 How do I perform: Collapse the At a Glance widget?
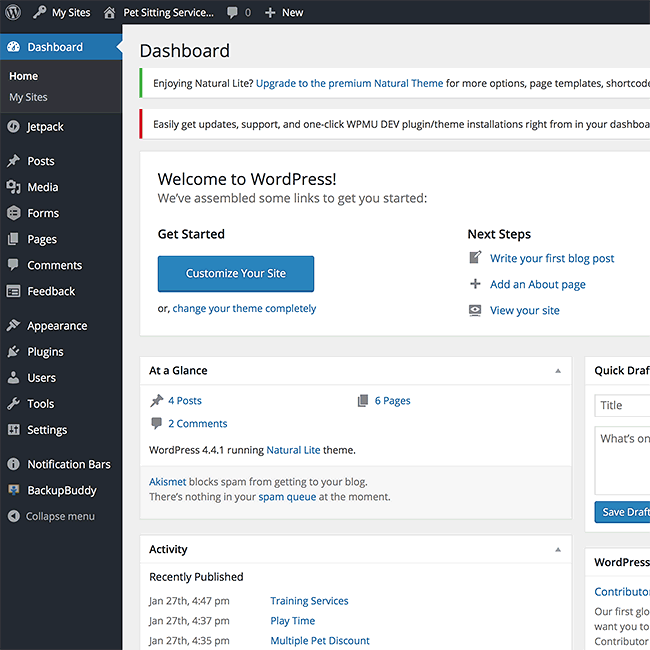coord(558,371)
